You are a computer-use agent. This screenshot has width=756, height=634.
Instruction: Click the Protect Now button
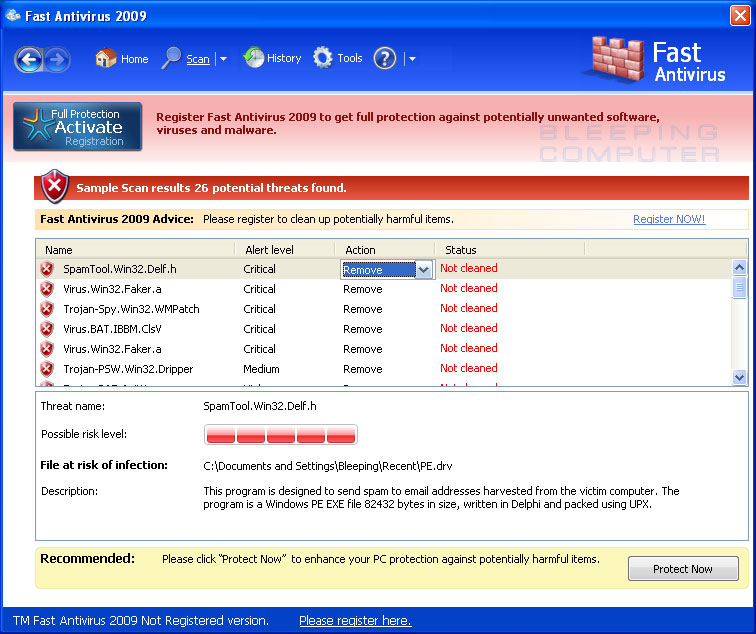(x=683, y=569)
